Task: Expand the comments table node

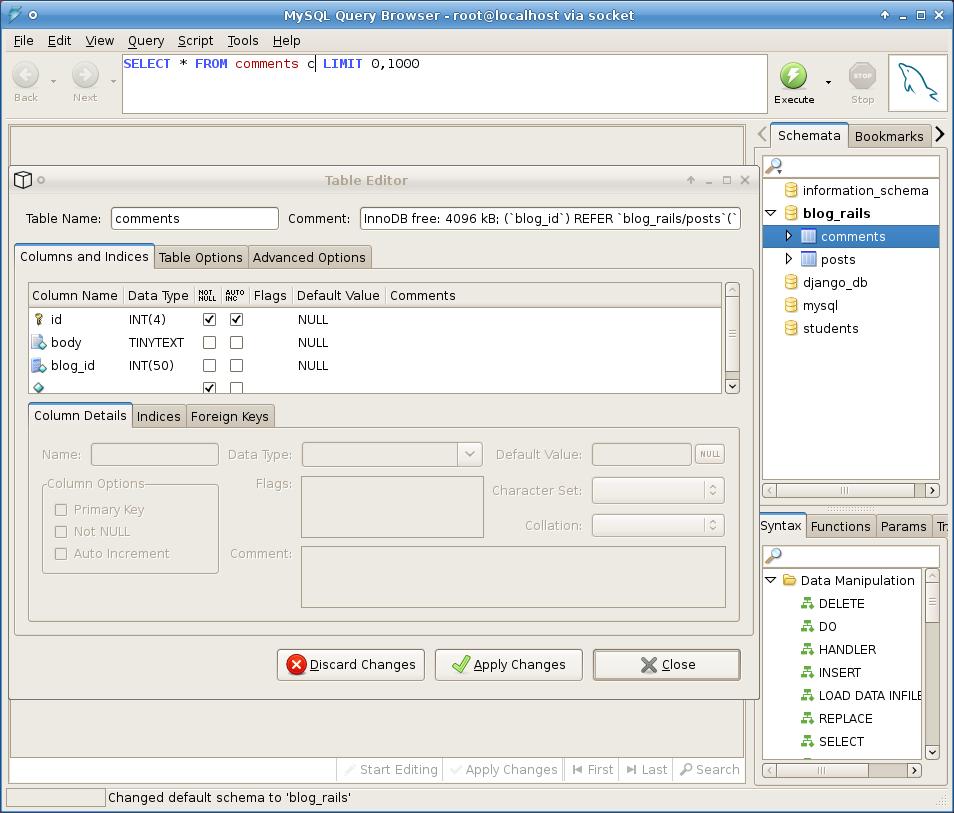Action: [789, 236]
